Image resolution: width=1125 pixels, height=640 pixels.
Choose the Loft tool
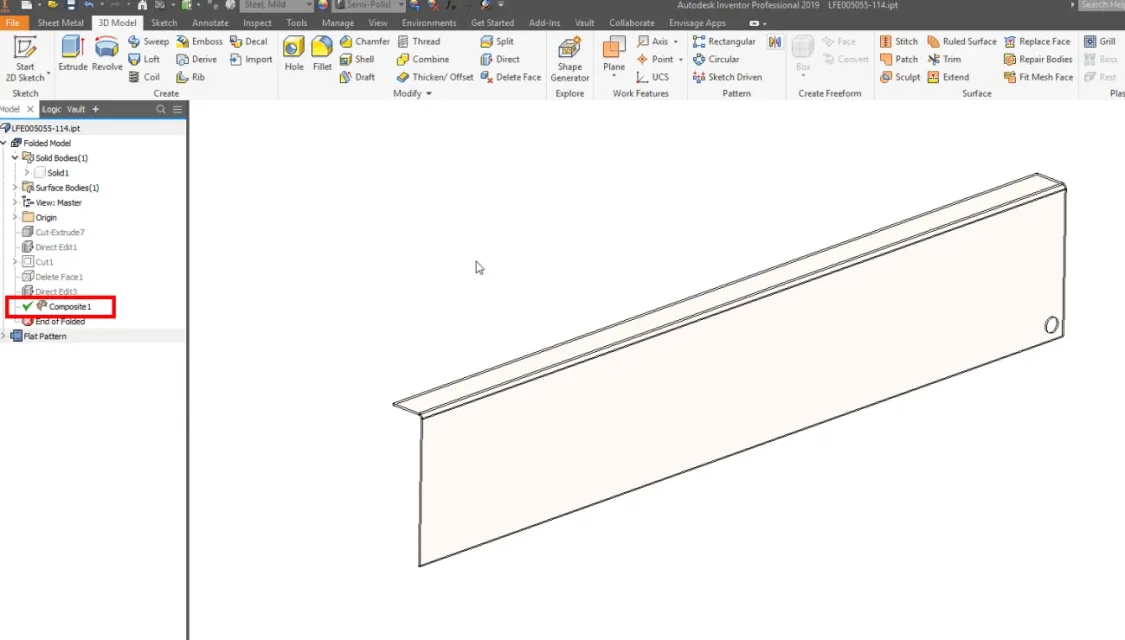point(144,60)
